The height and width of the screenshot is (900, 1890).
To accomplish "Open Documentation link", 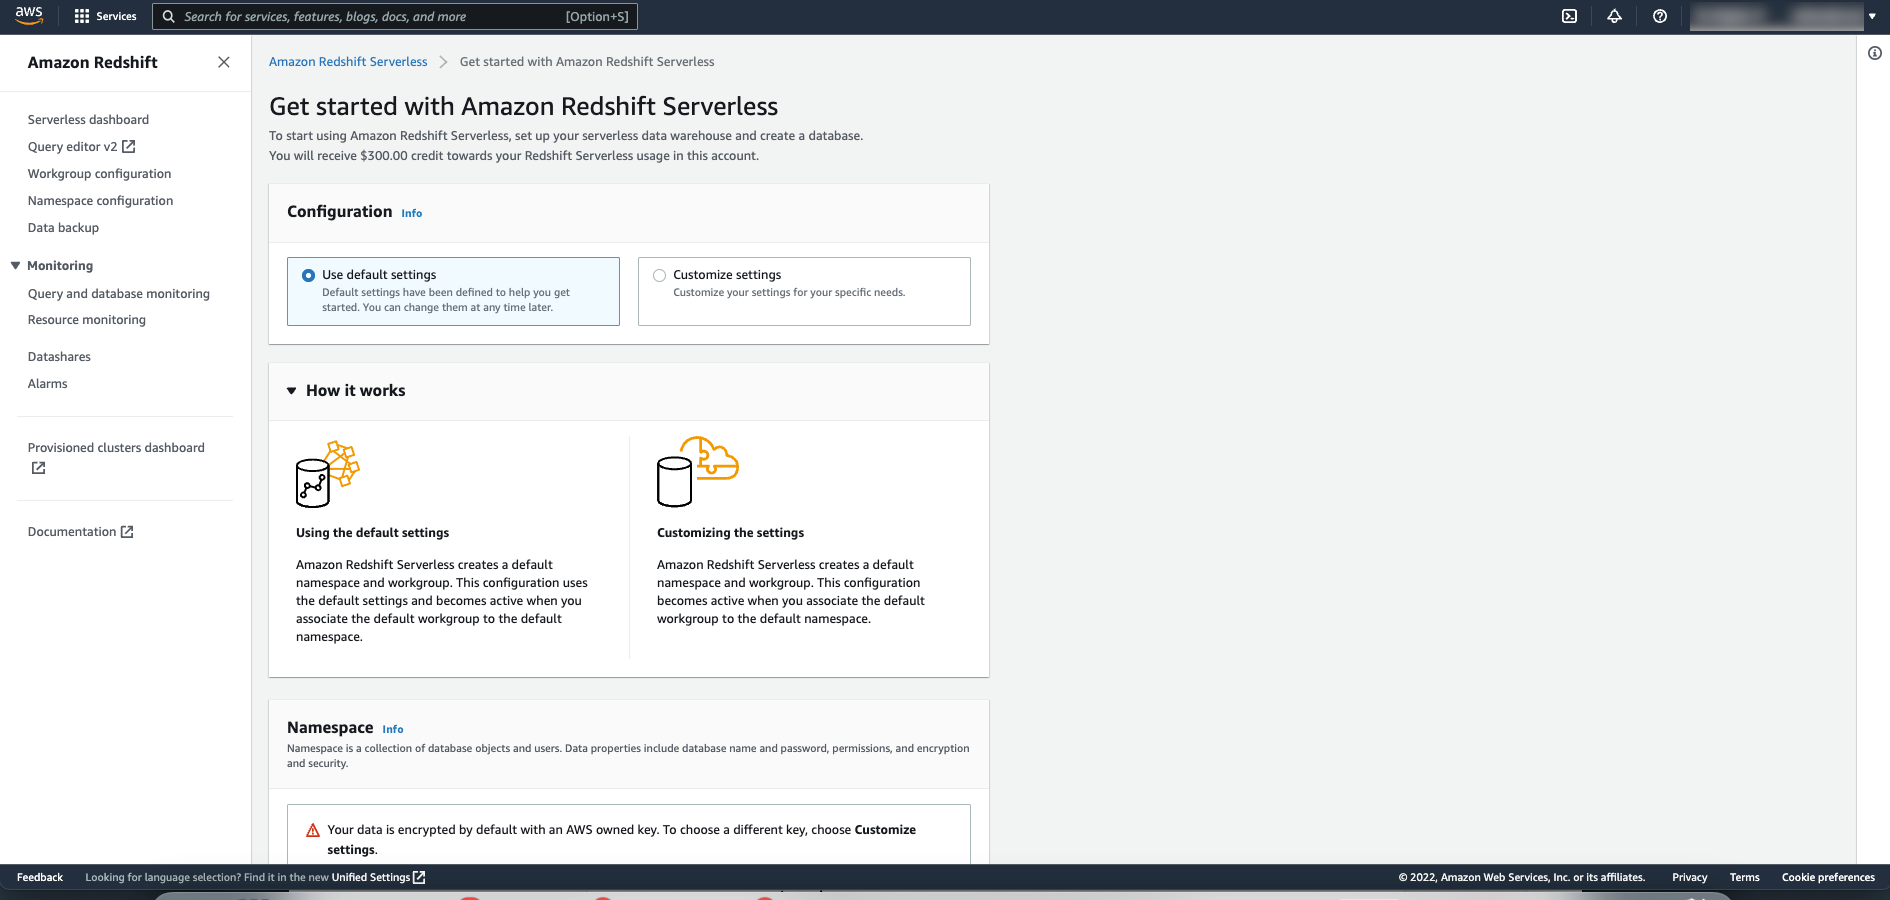I will (x=72, y=531).
